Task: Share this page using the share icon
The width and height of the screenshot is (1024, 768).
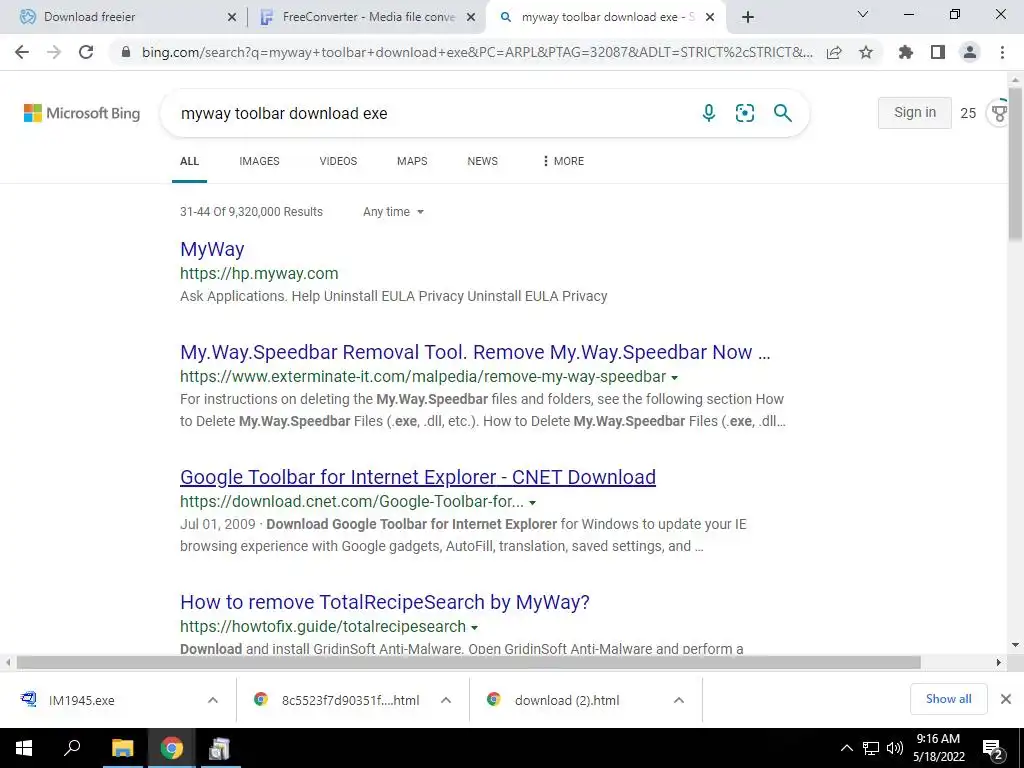Action: [834, 52]
